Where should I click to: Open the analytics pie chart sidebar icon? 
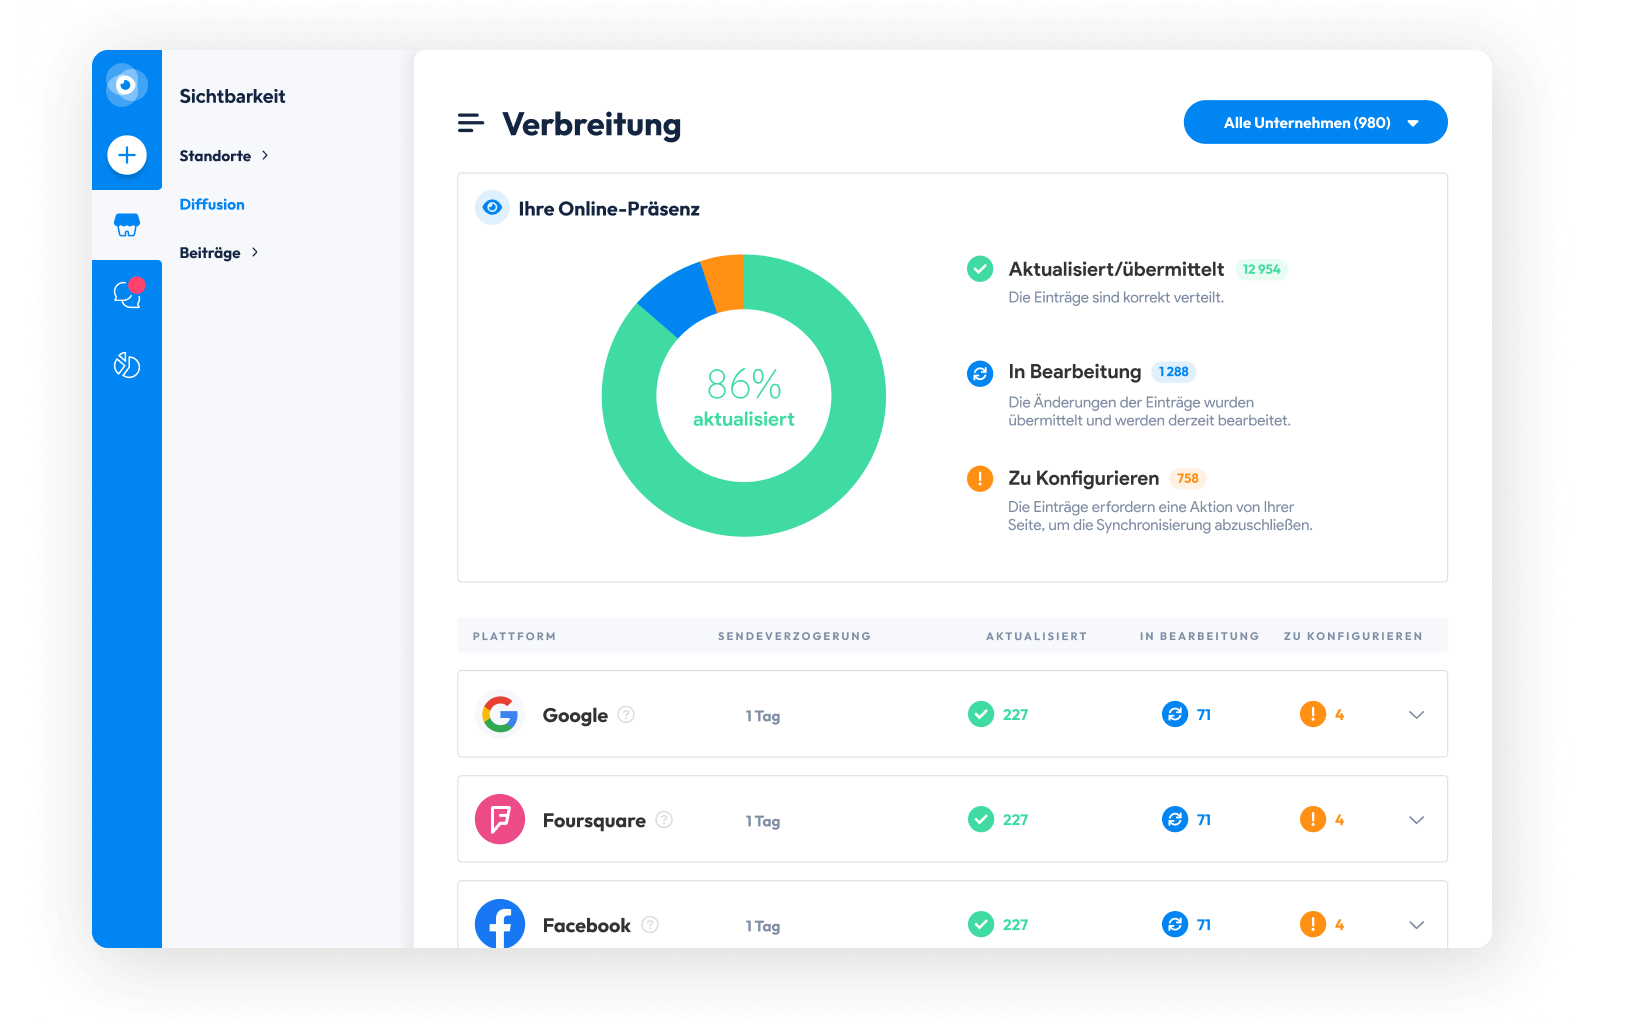tap(127, 365)
